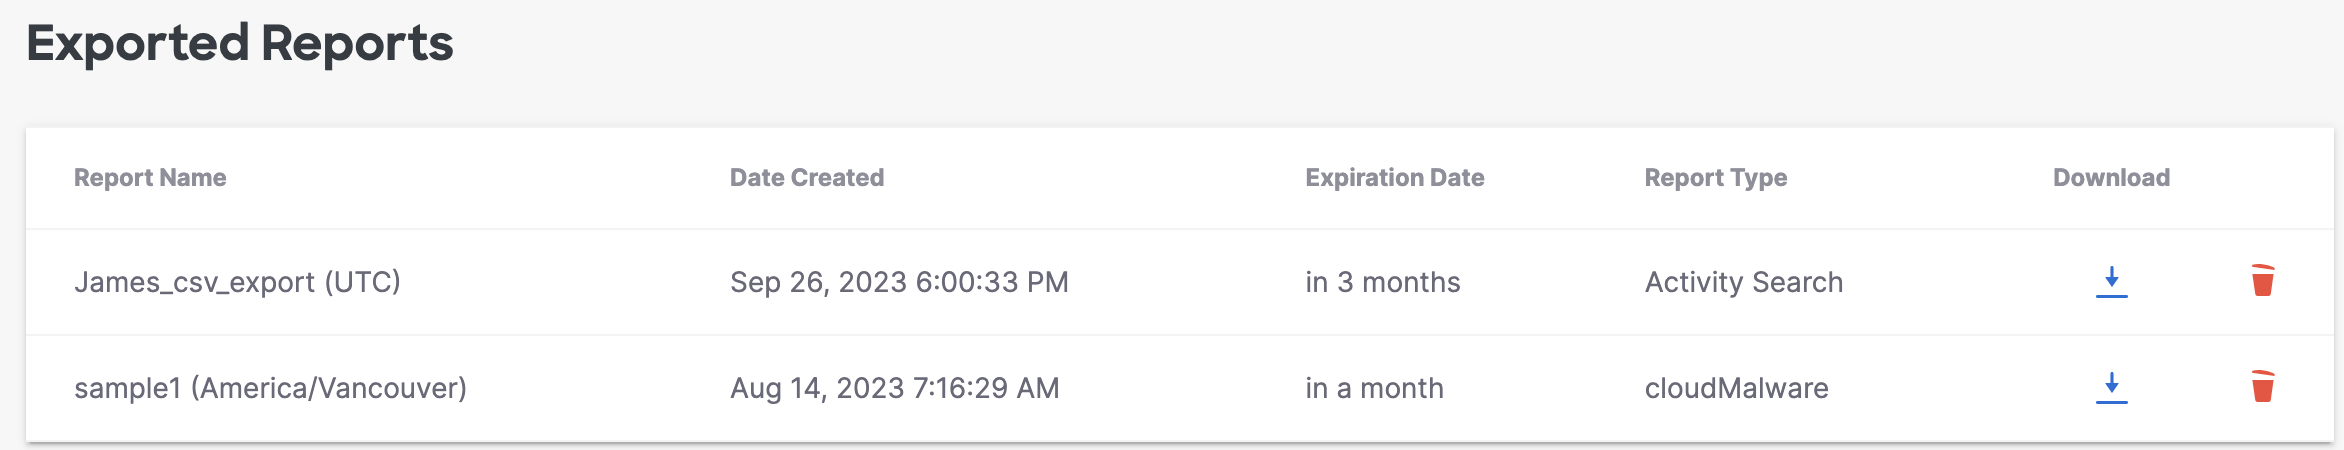Click the Report Name column header
Image resolution: width=2344 pixels, height=450 pixels.
[x=150, y=178]
